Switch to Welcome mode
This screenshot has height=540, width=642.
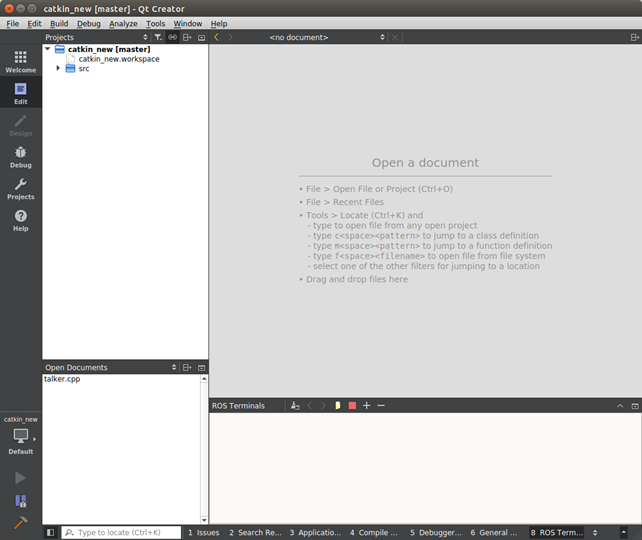(20, 61)
